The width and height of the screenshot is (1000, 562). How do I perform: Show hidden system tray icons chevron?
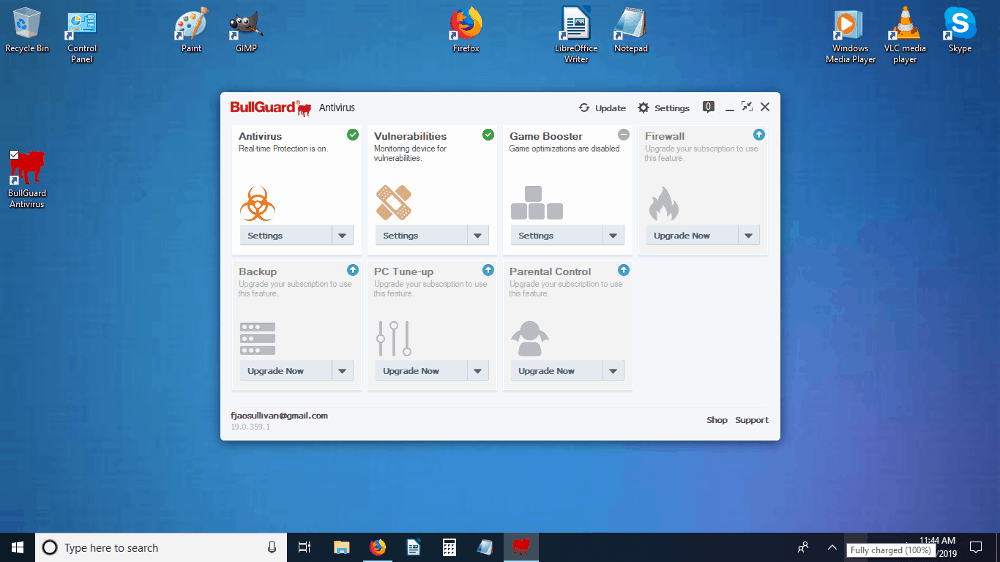click(x=832, y=547)
